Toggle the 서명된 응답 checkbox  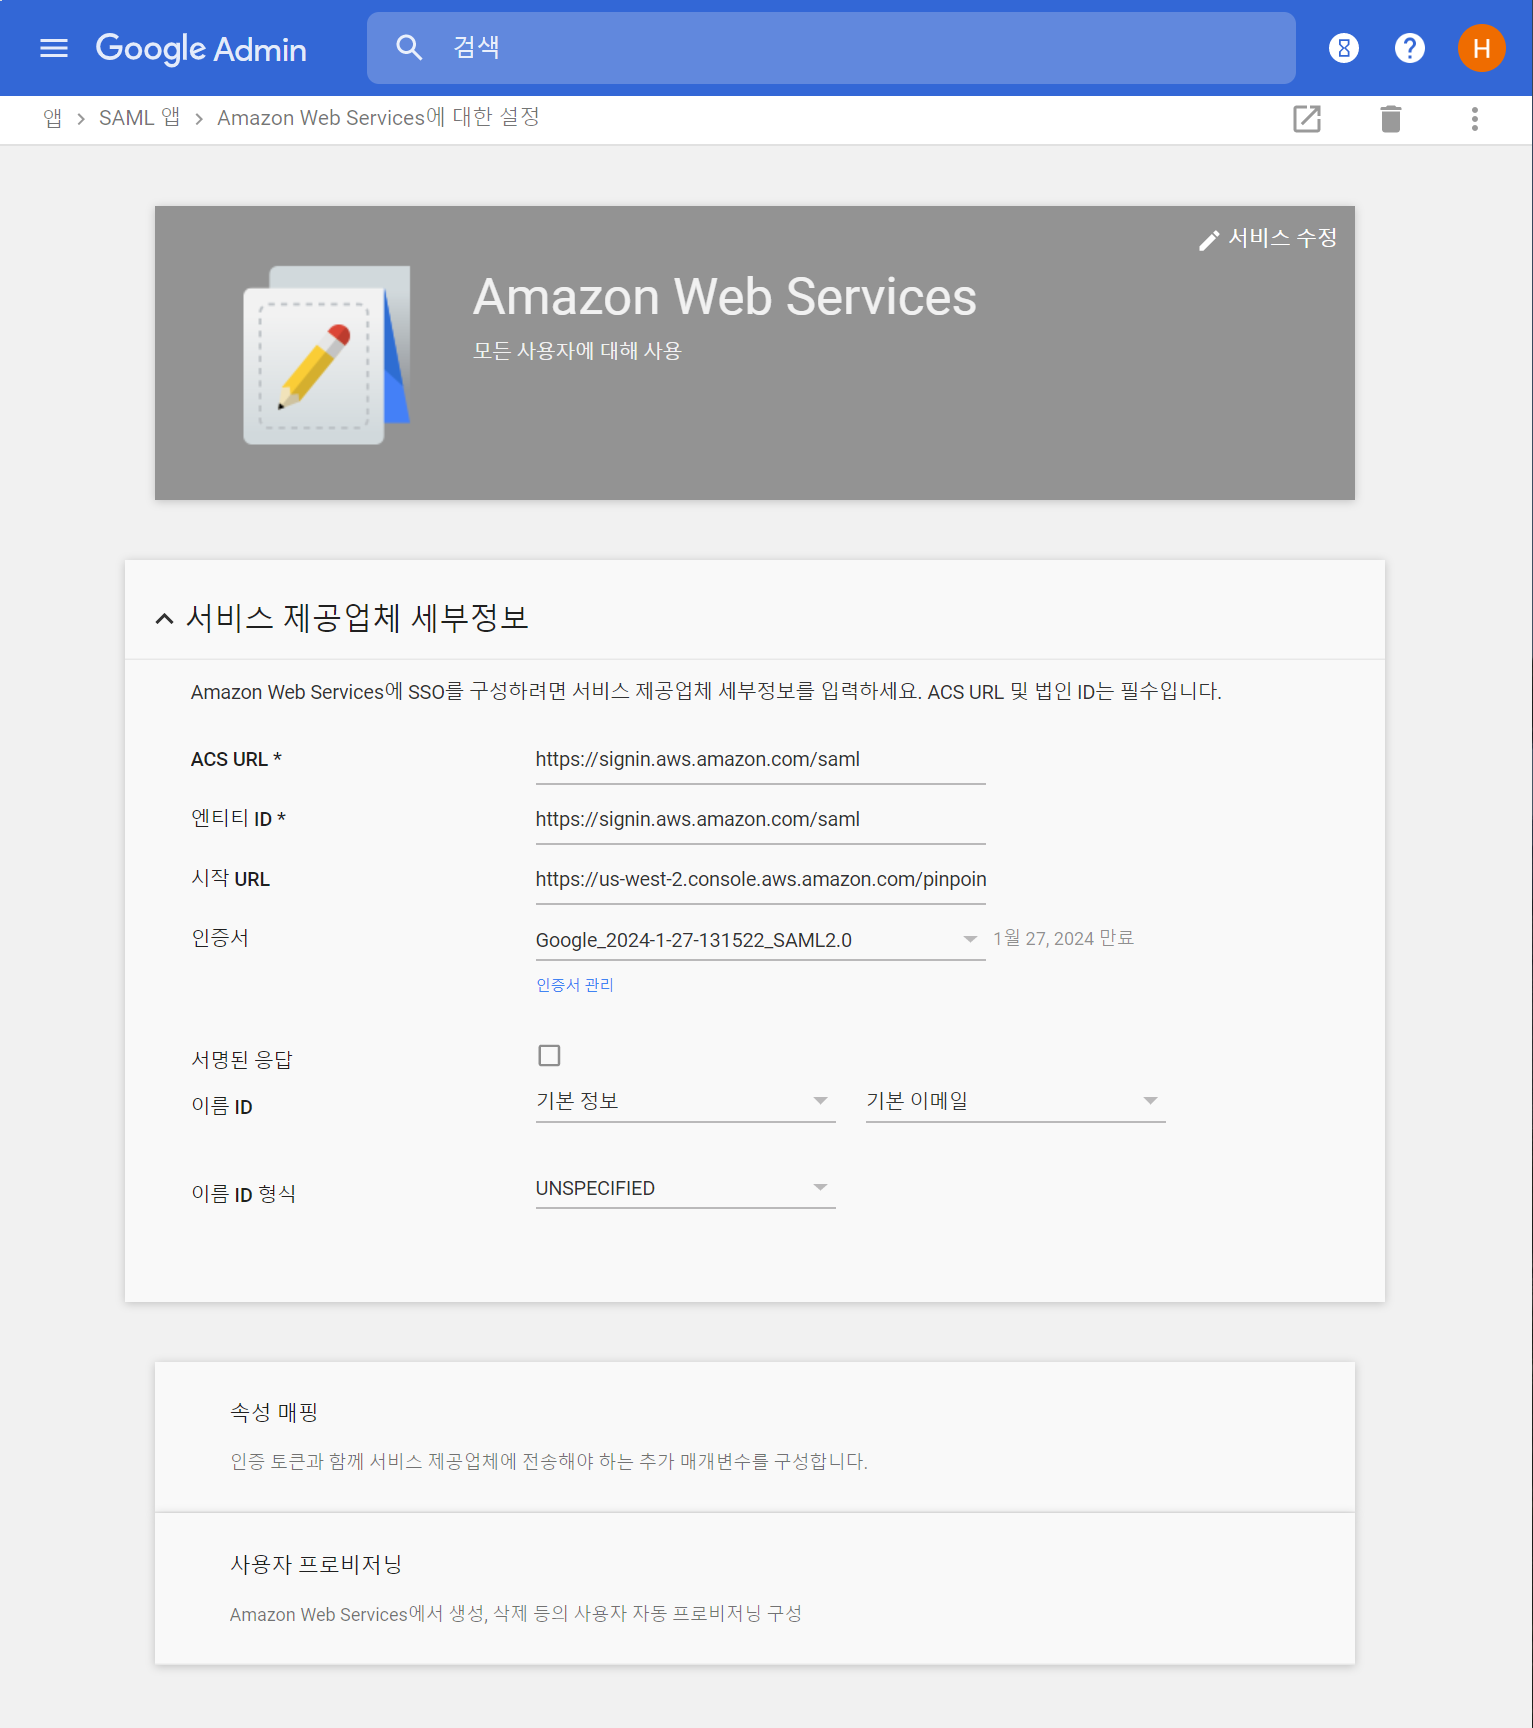(x=549, y=1055)
